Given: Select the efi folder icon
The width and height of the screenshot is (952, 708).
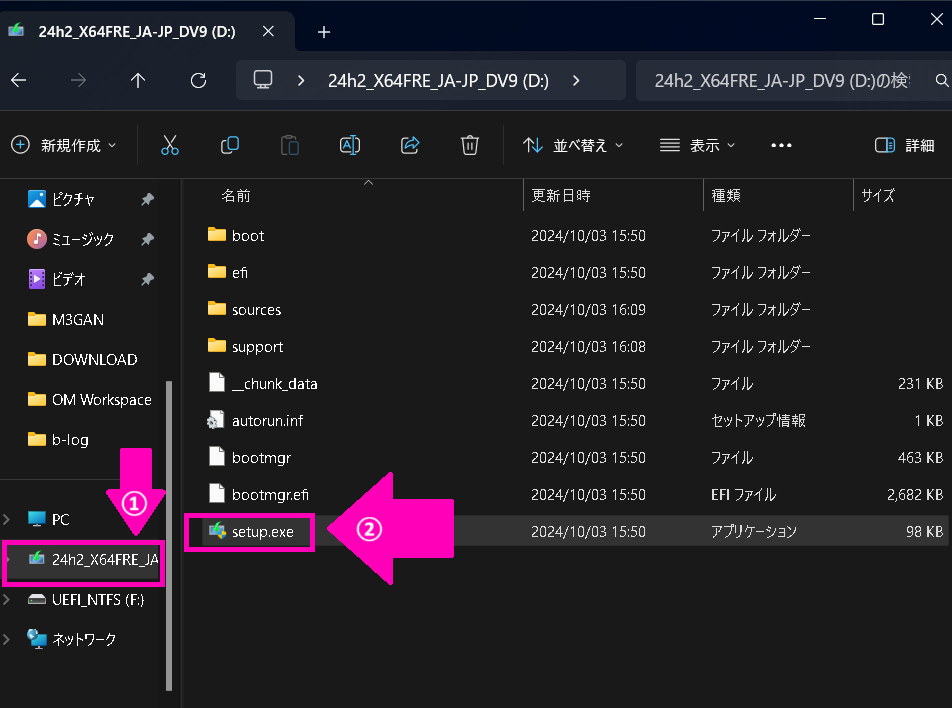Looking at the screenshot, I should click(217, 271).
